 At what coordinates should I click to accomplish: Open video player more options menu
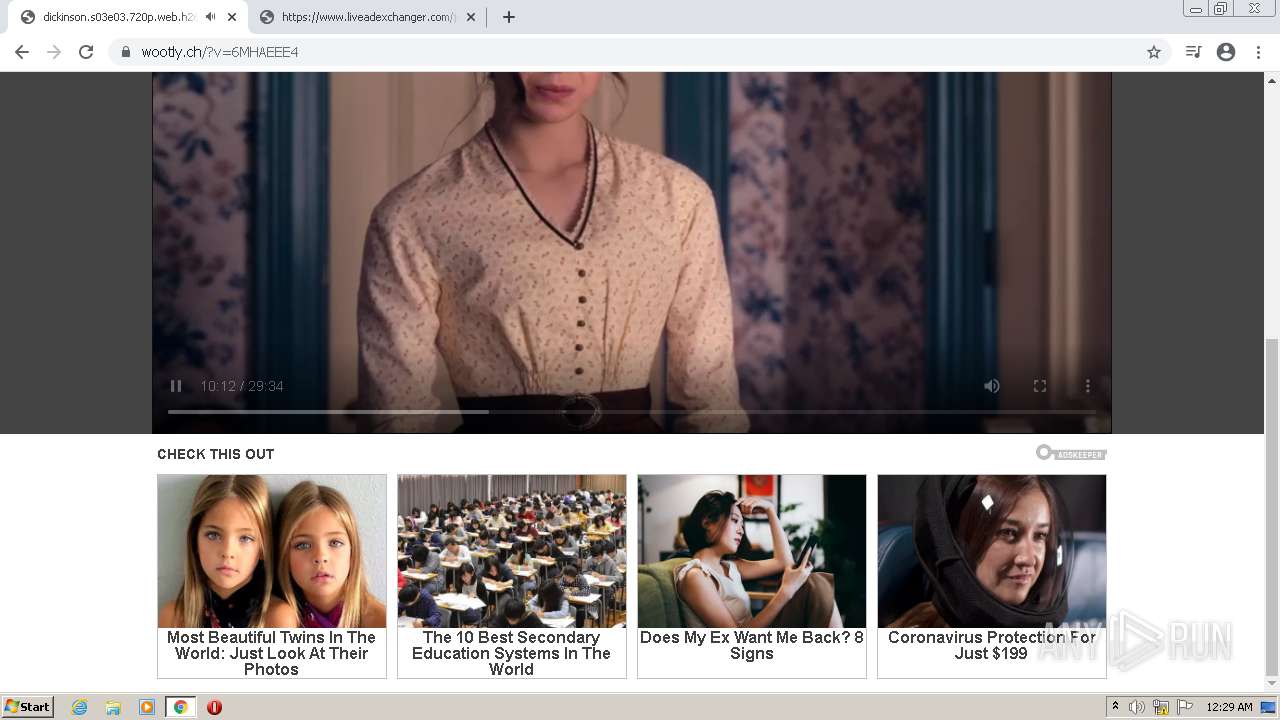pyautogui.click(x=1088, y=386)
